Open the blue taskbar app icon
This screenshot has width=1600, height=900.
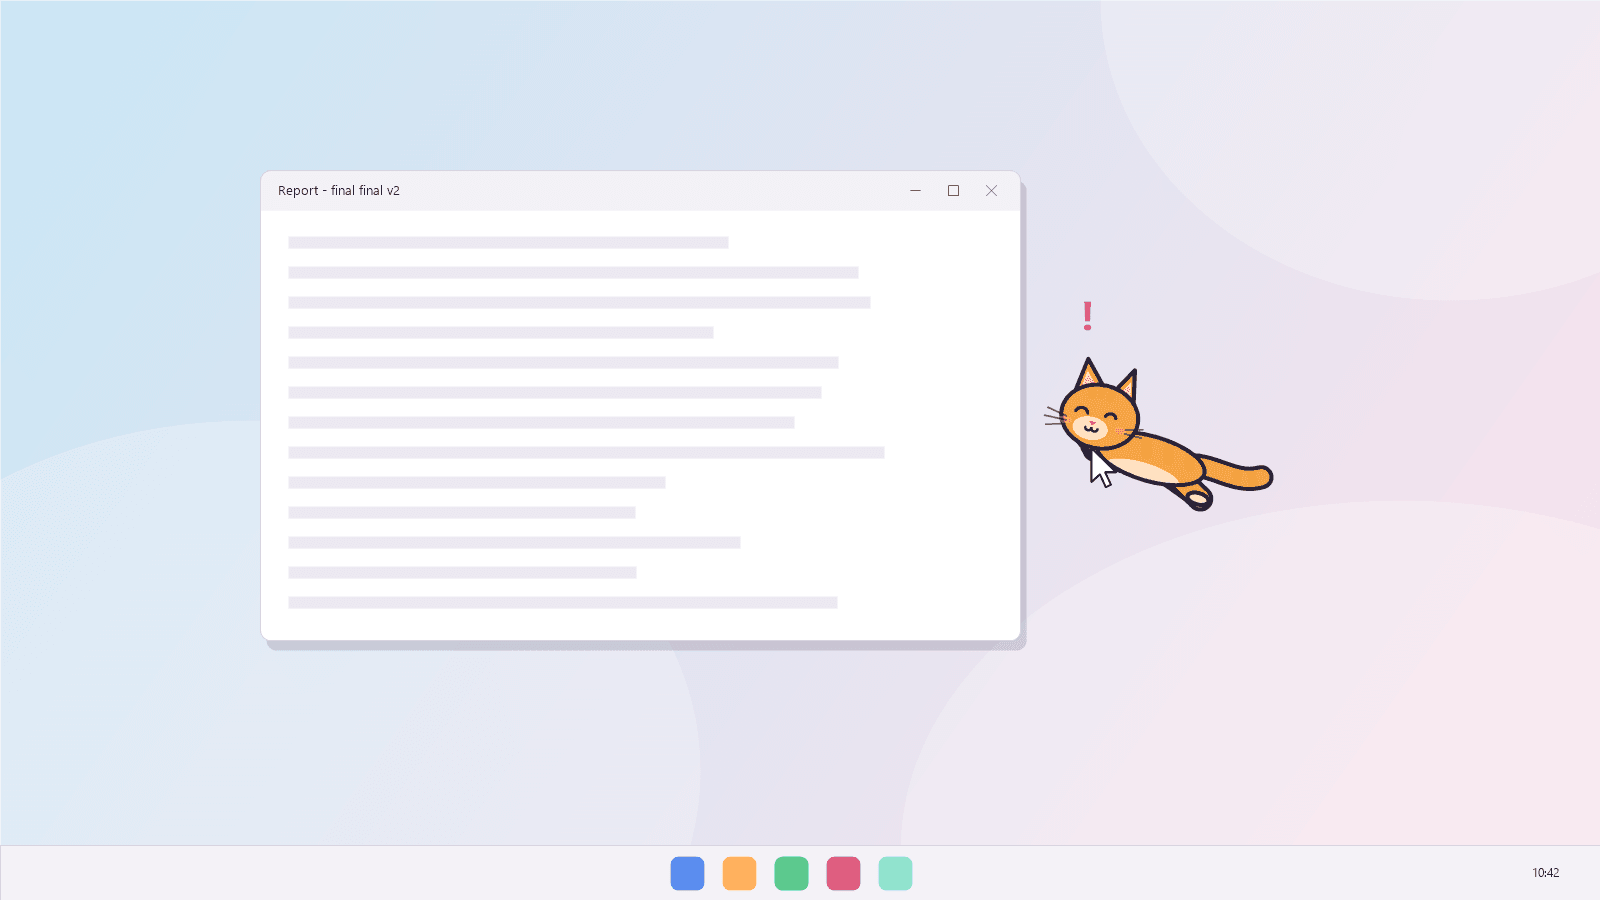[x=687, y=873]
